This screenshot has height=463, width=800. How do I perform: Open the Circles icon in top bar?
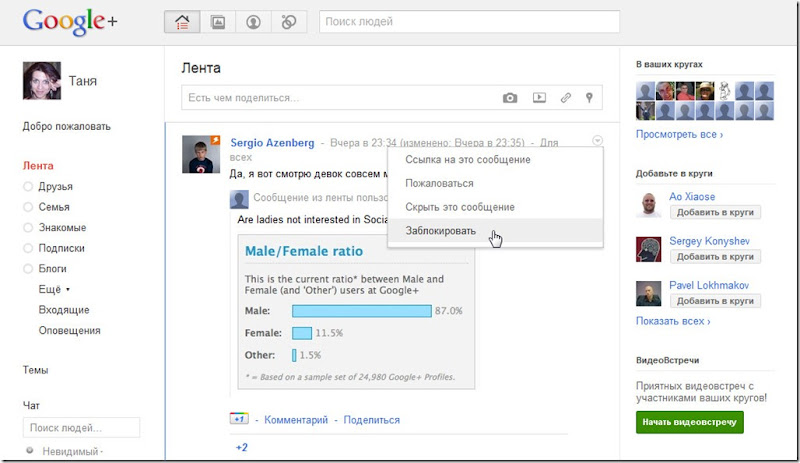click(x=289, y=22)
